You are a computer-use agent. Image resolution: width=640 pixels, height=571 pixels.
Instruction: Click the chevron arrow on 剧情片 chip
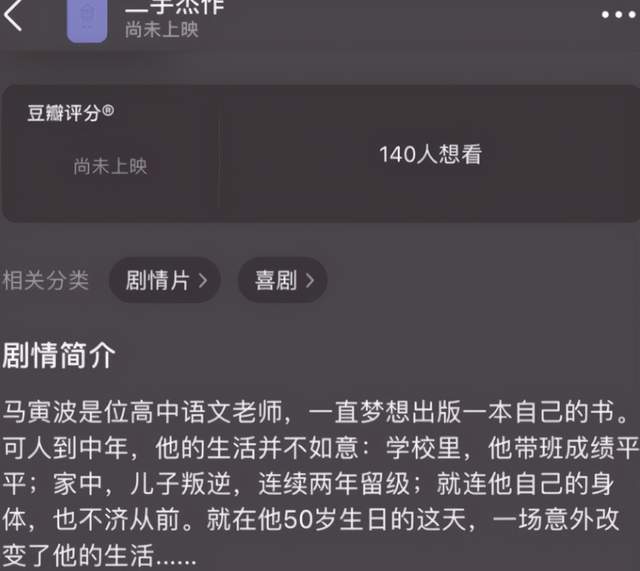[x=203, y=281]
